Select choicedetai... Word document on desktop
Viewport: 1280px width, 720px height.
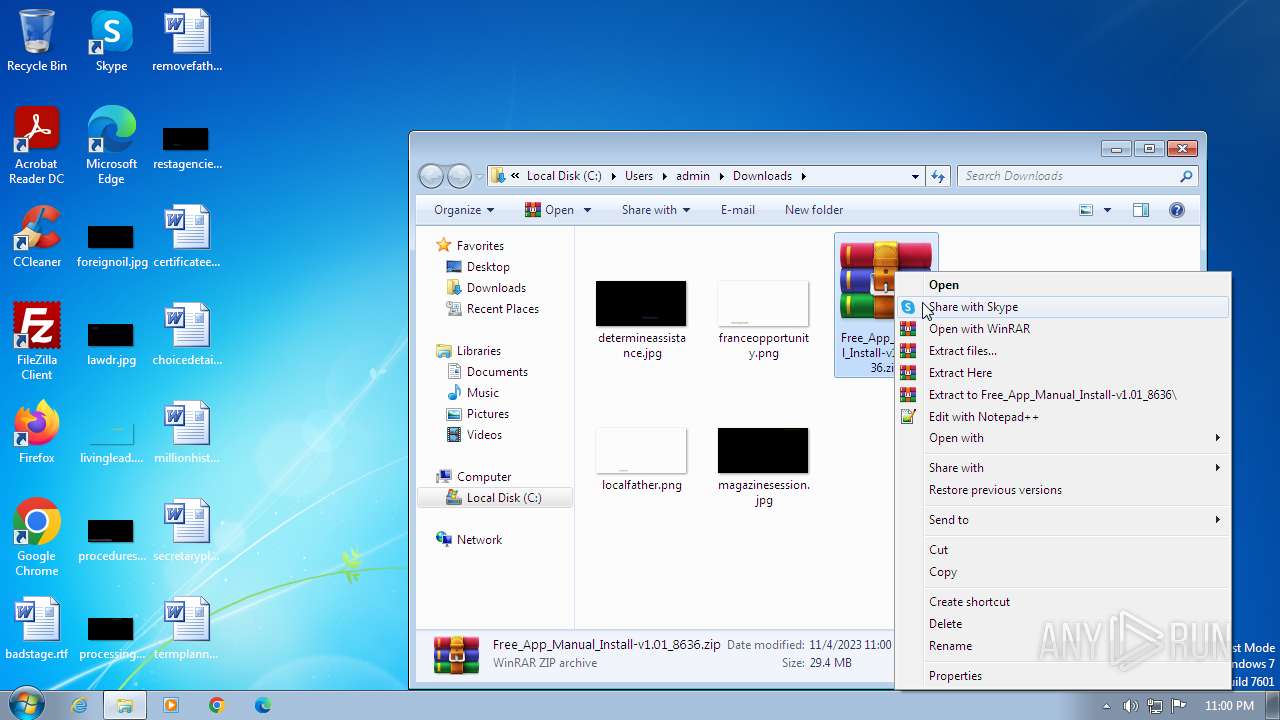pos(187,335)
